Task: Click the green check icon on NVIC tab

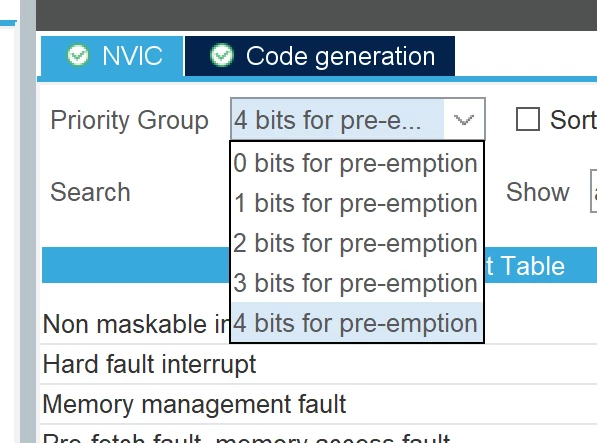Action: 78,56
